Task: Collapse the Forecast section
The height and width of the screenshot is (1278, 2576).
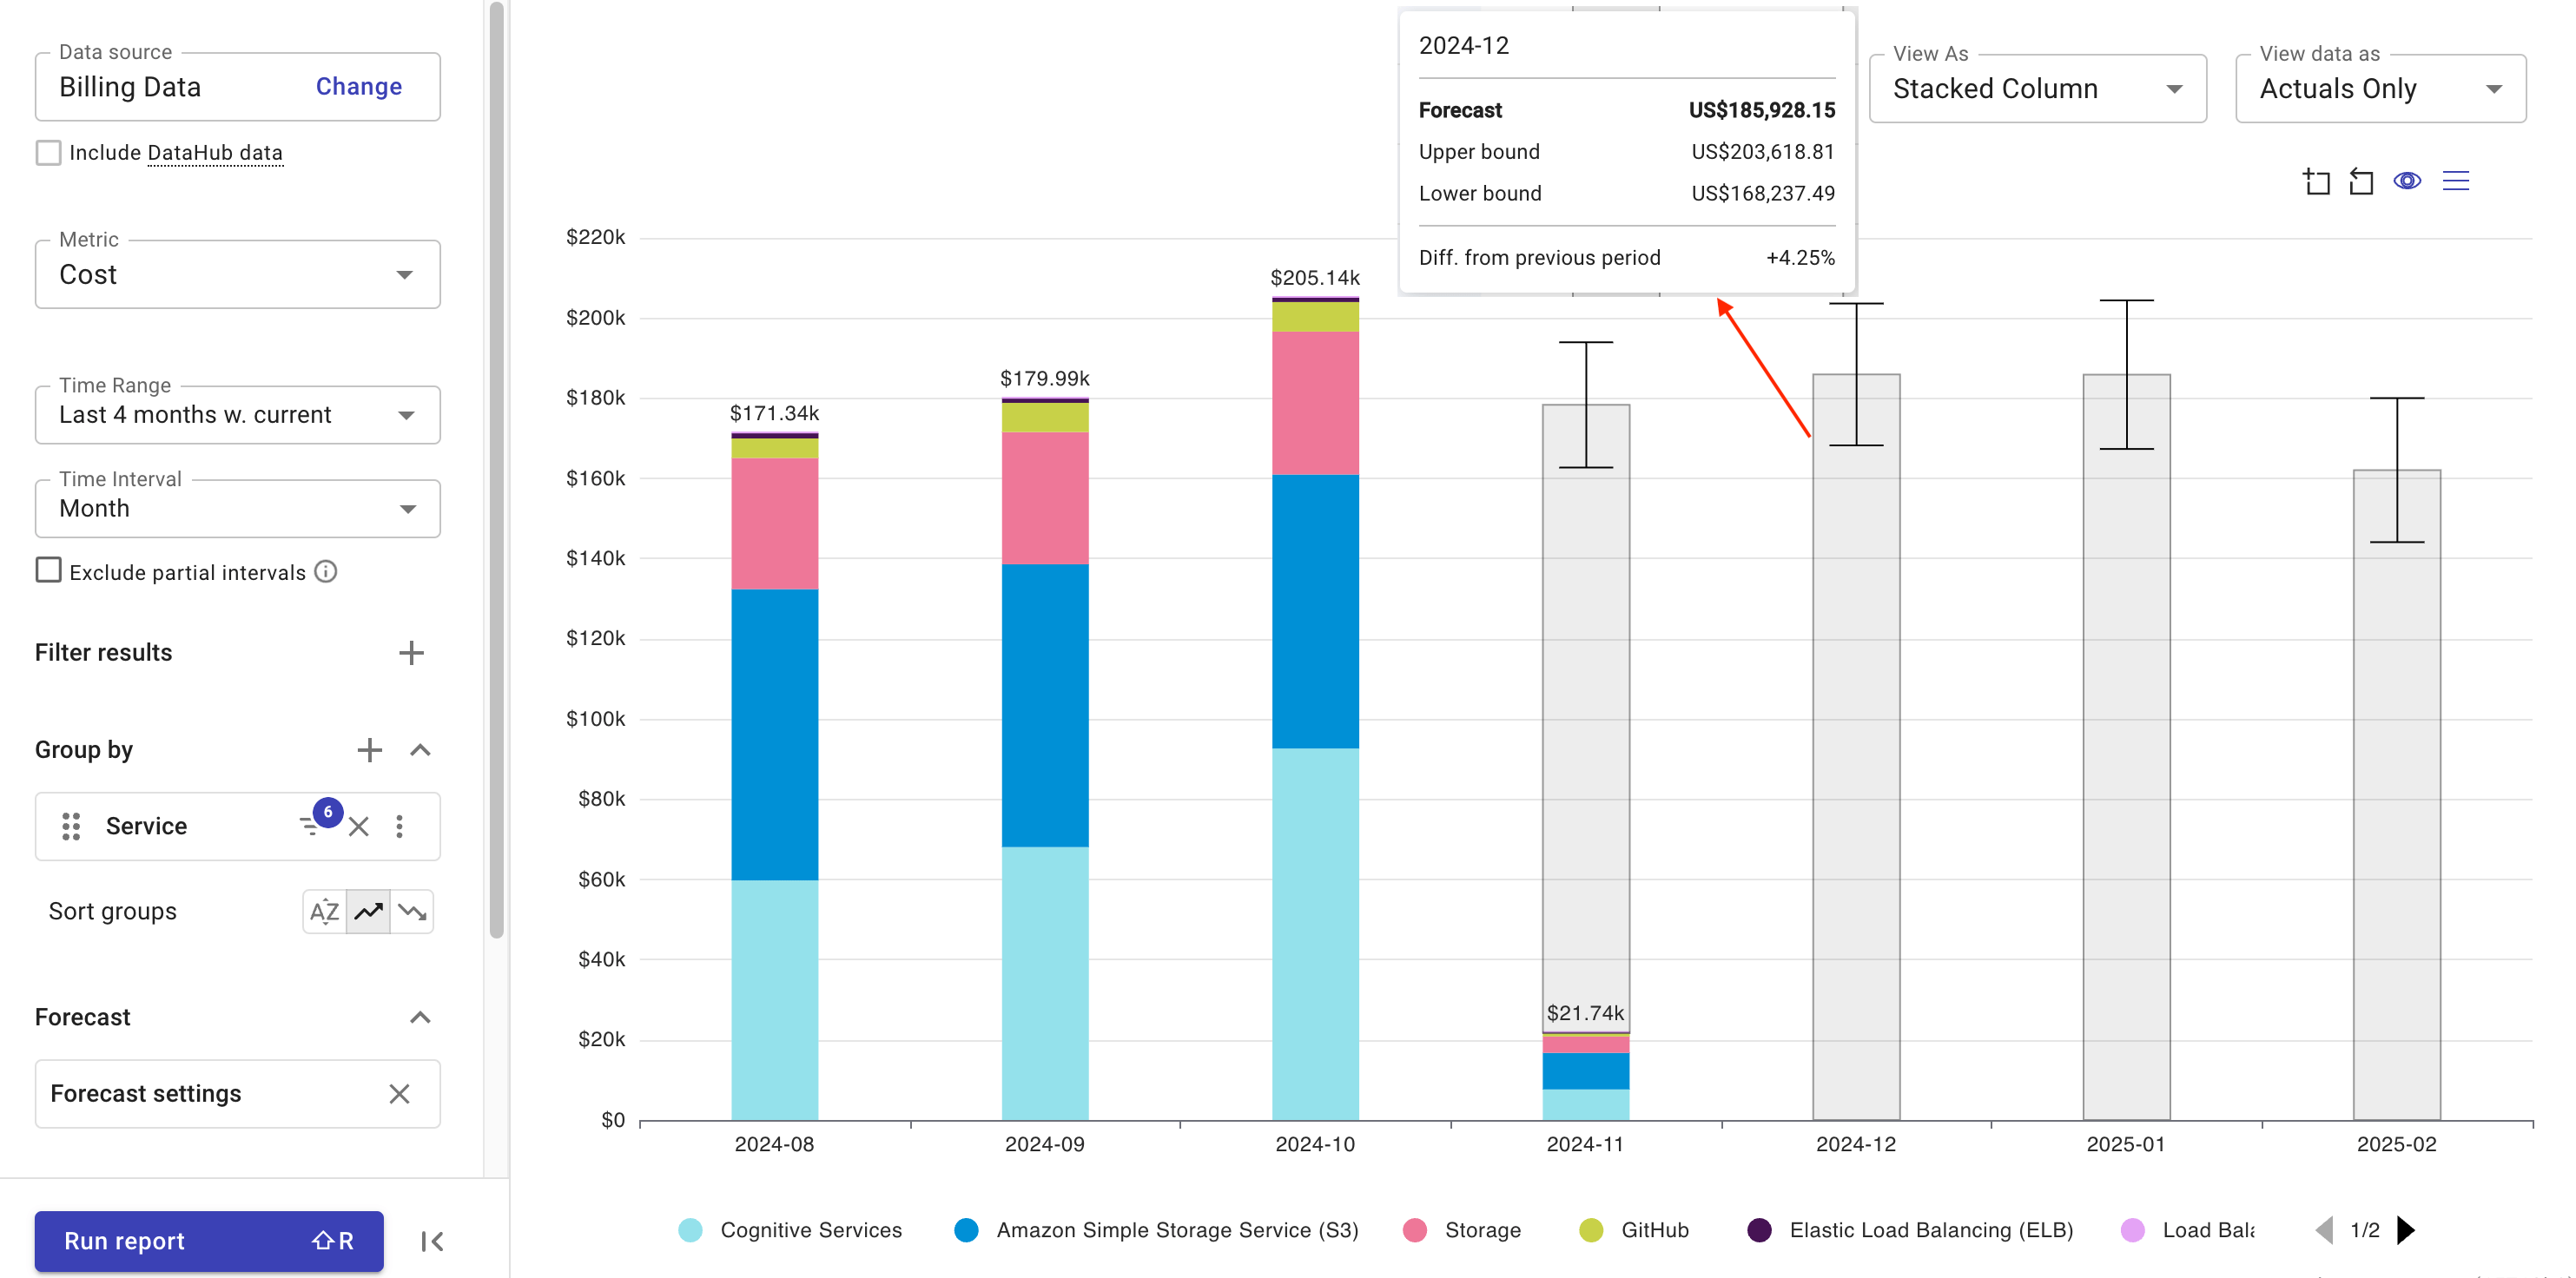Action: point(420,1017)
